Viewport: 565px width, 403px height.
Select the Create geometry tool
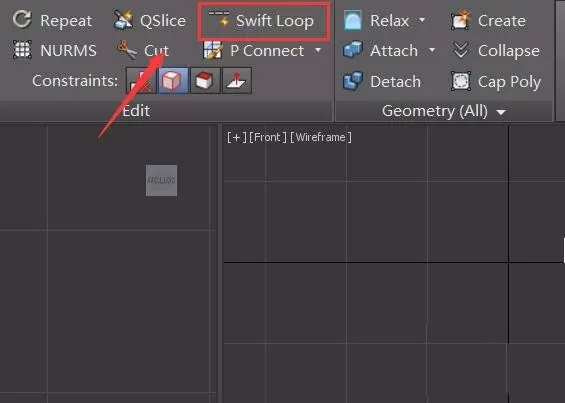[x=489, y=21]
